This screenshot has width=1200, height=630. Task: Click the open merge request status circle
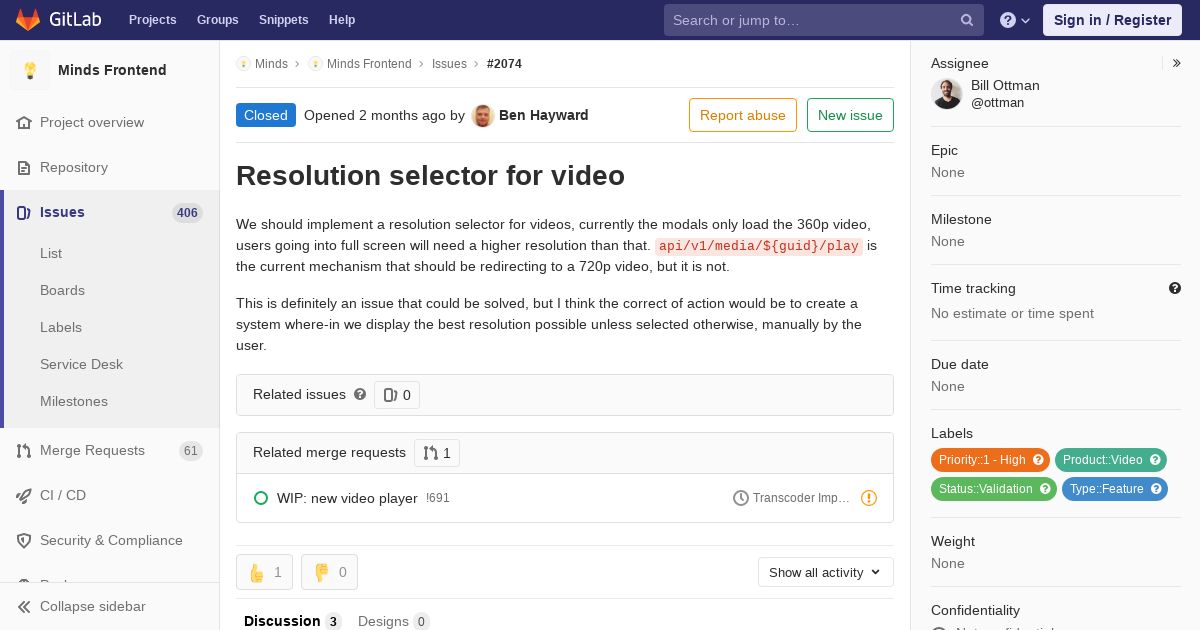[261, 498]
